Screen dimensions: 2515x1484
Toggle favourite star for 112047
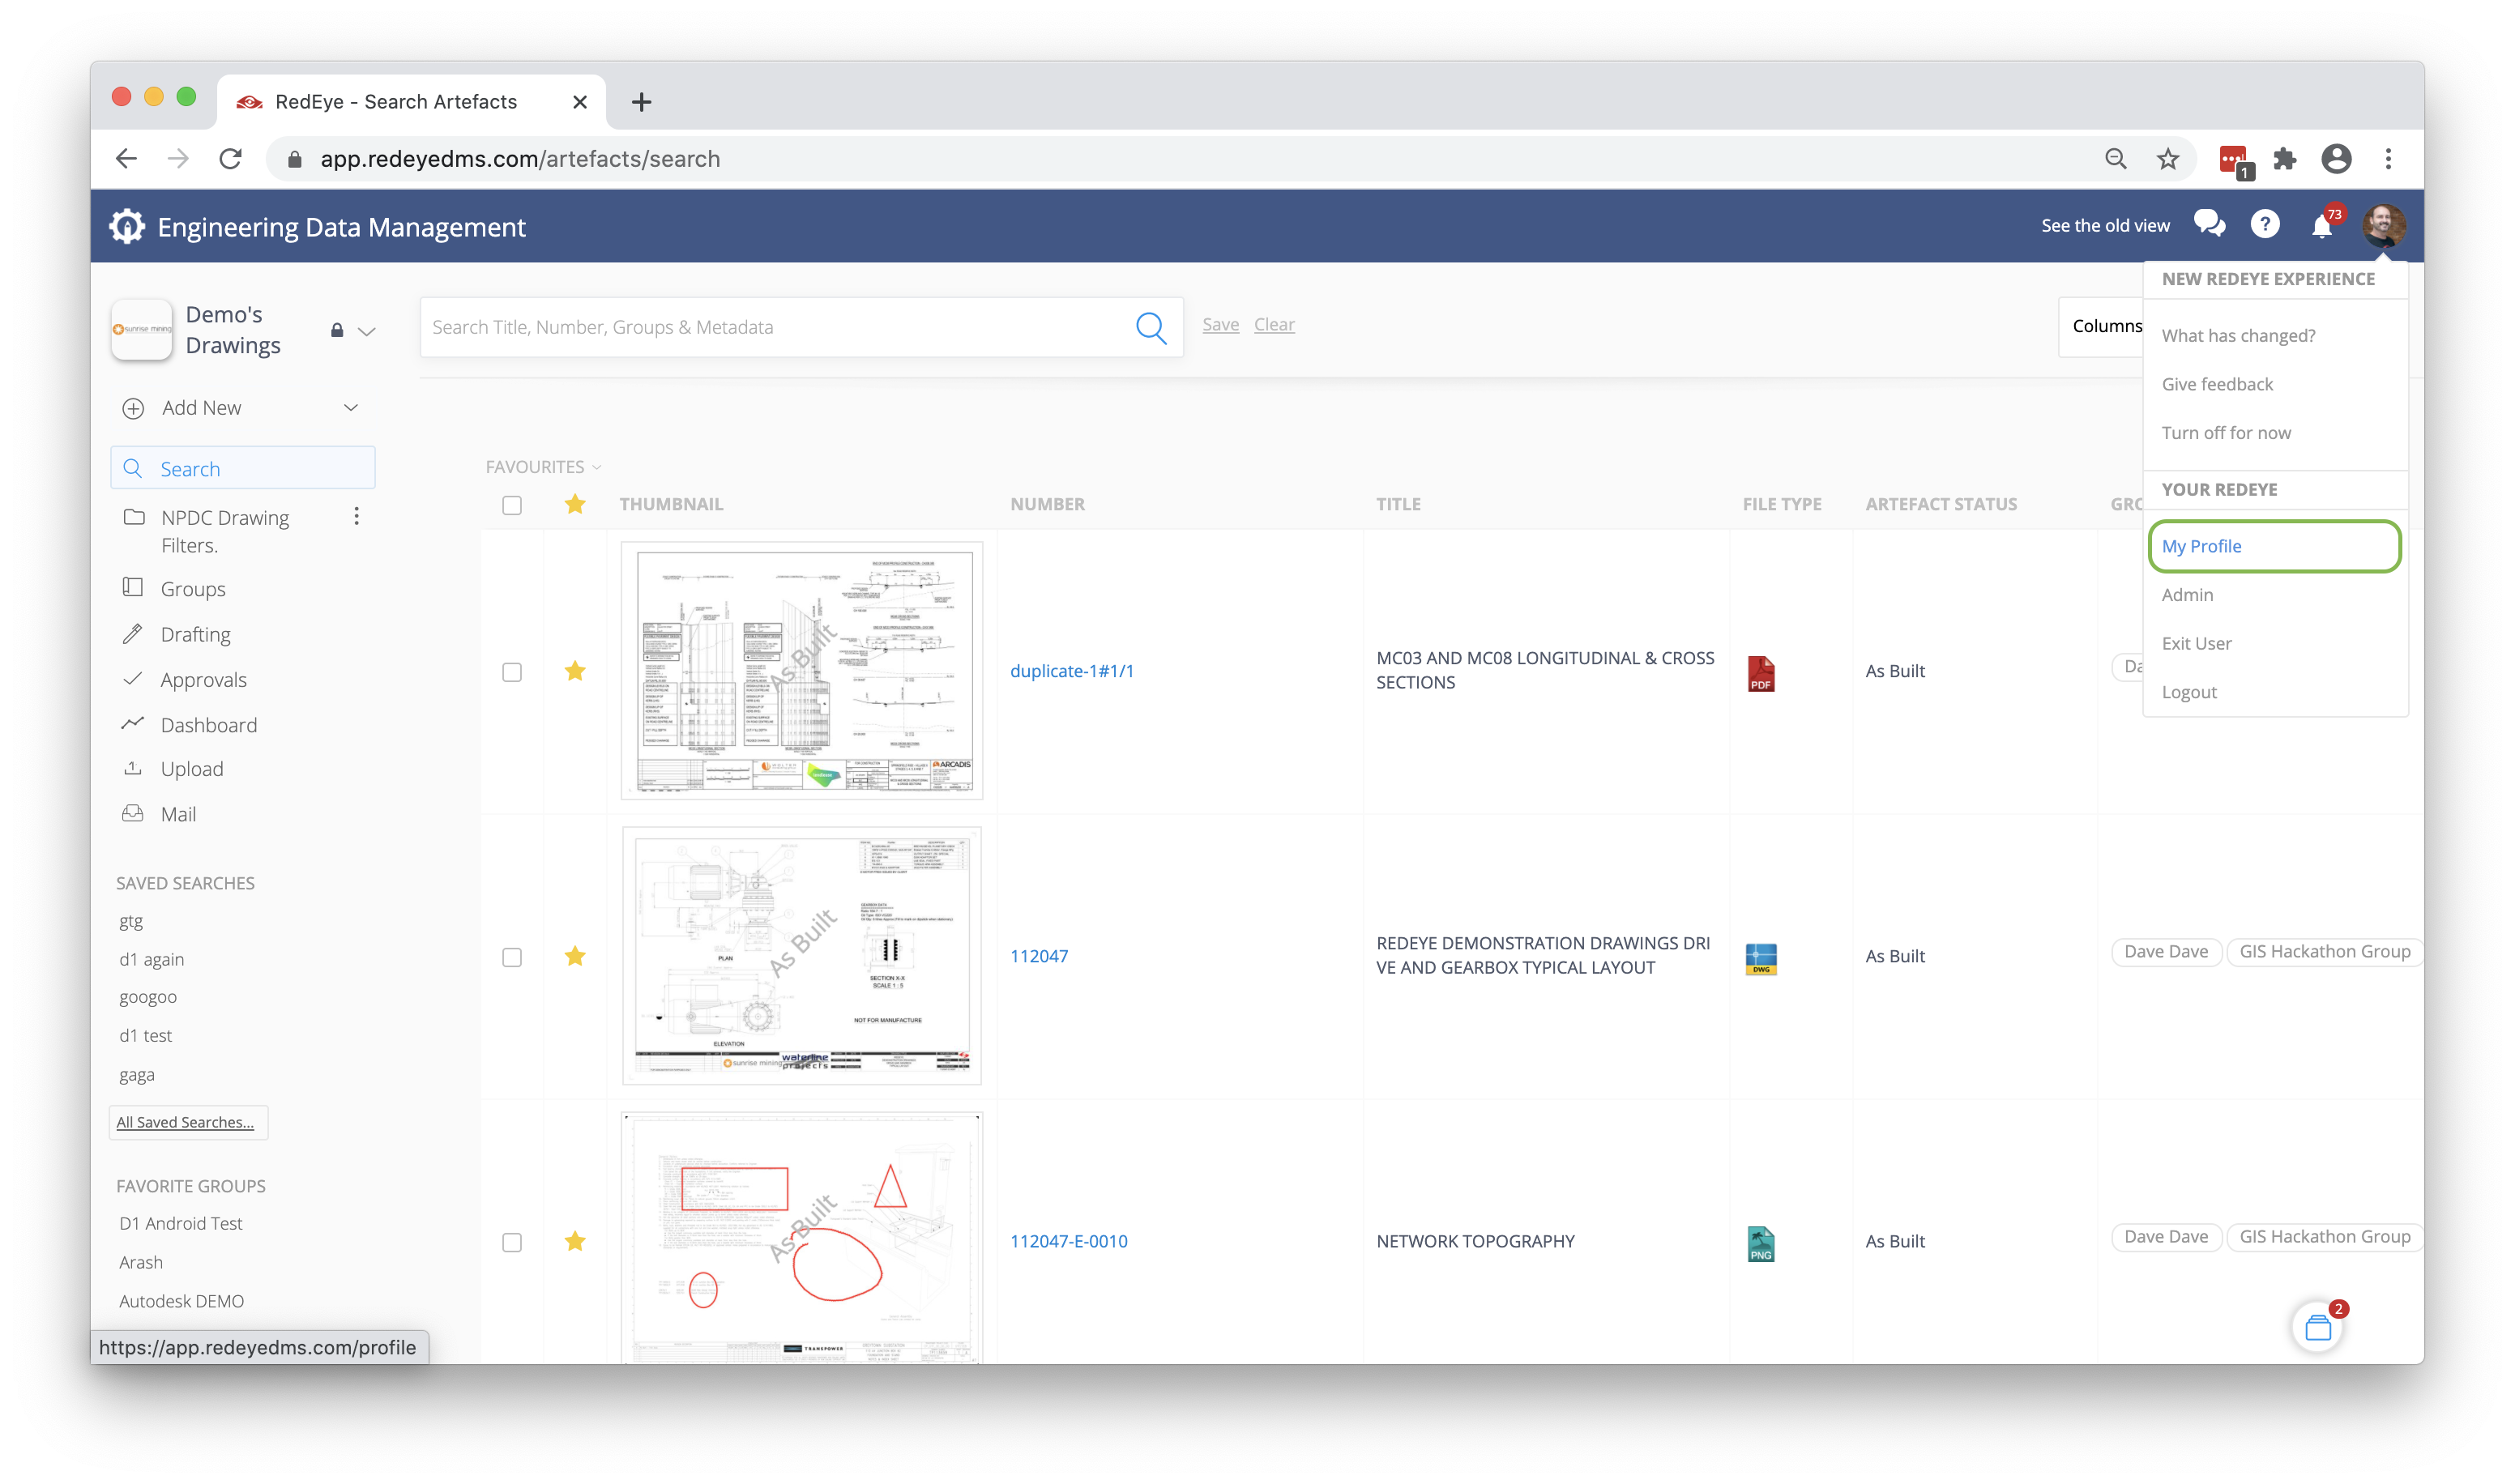coord(575,956)
